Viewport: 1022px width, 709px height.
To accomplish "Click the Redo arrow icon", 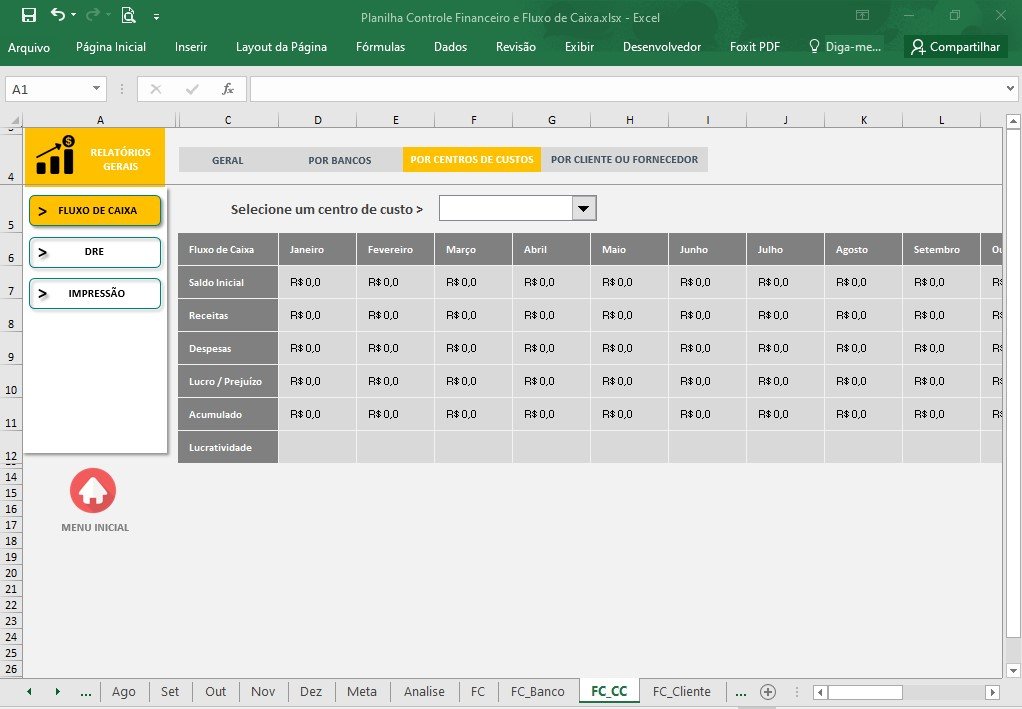I will (x=93, y=14).
